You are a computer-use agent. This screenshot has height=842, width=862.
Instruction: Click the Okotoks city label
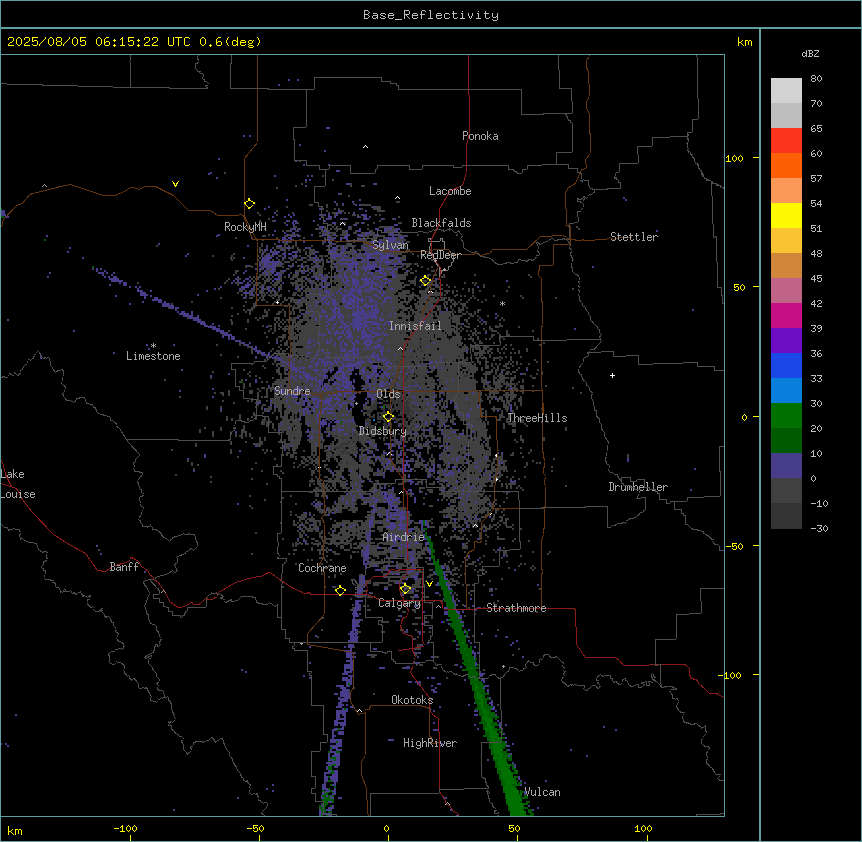click(x=412, y=700)
